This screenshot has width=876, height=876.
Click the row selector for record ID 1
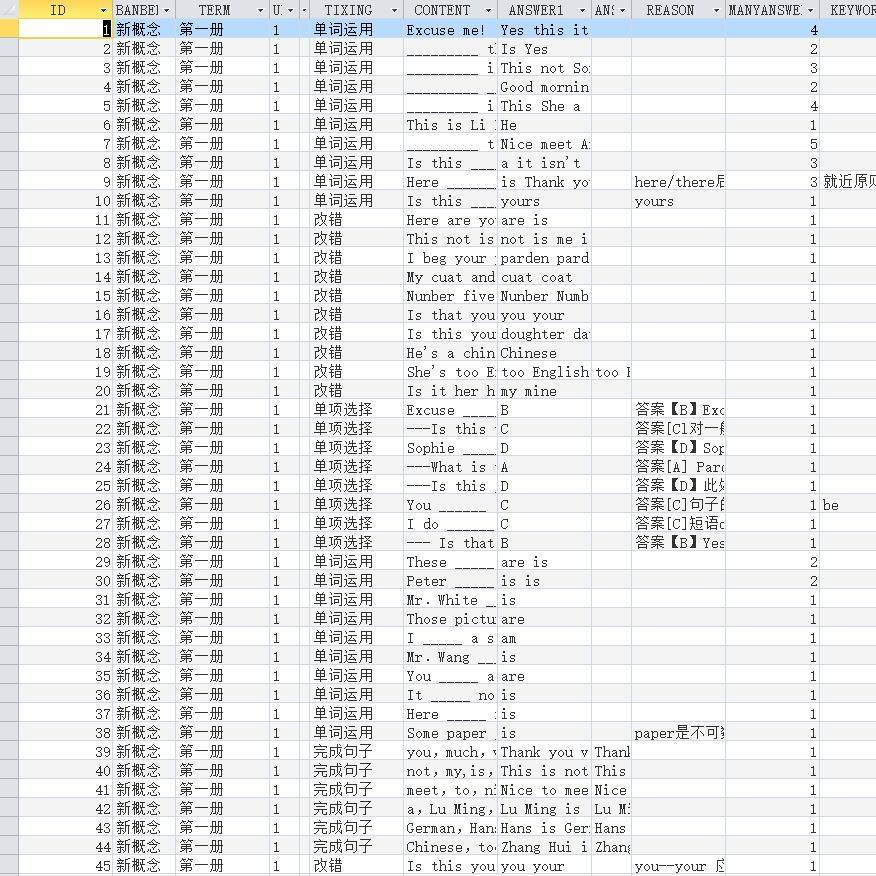[9, 30]
